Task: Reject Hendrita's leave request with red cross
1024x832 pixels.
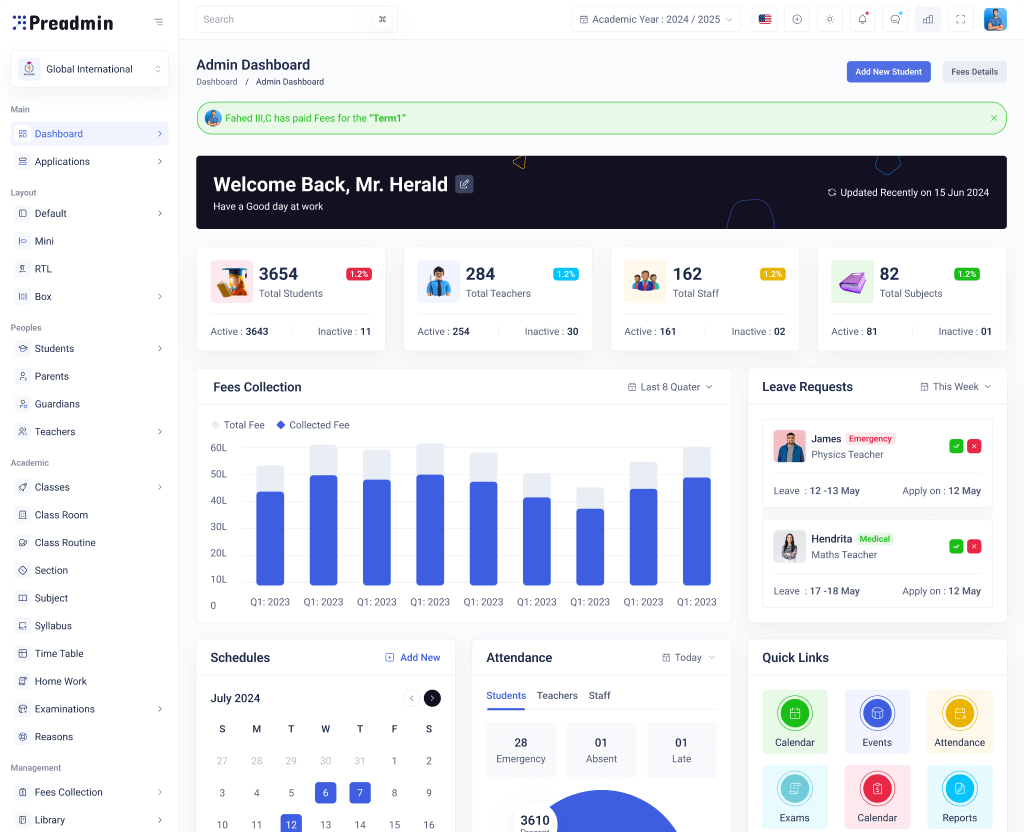Action: point(975,546)
